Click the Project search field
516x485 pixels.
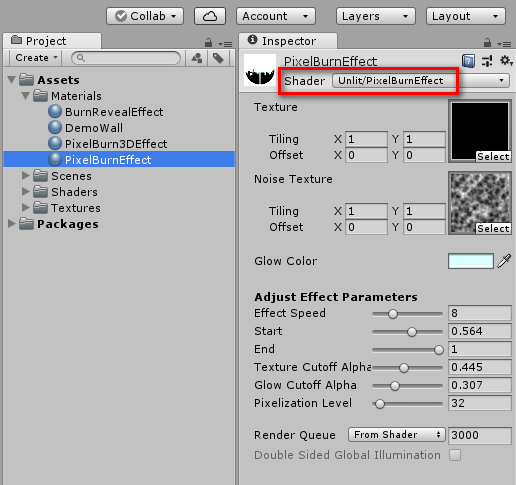(126, 58)
